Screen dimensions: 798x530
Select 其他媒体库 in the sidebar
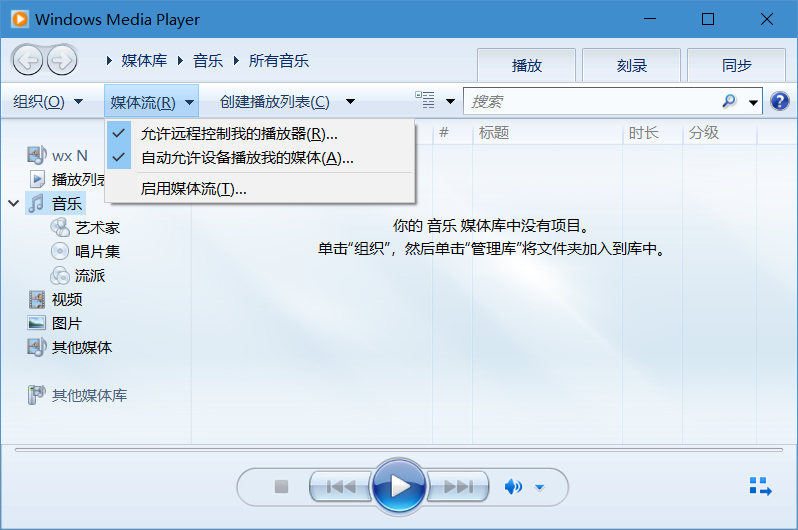(x=89, y=395)
